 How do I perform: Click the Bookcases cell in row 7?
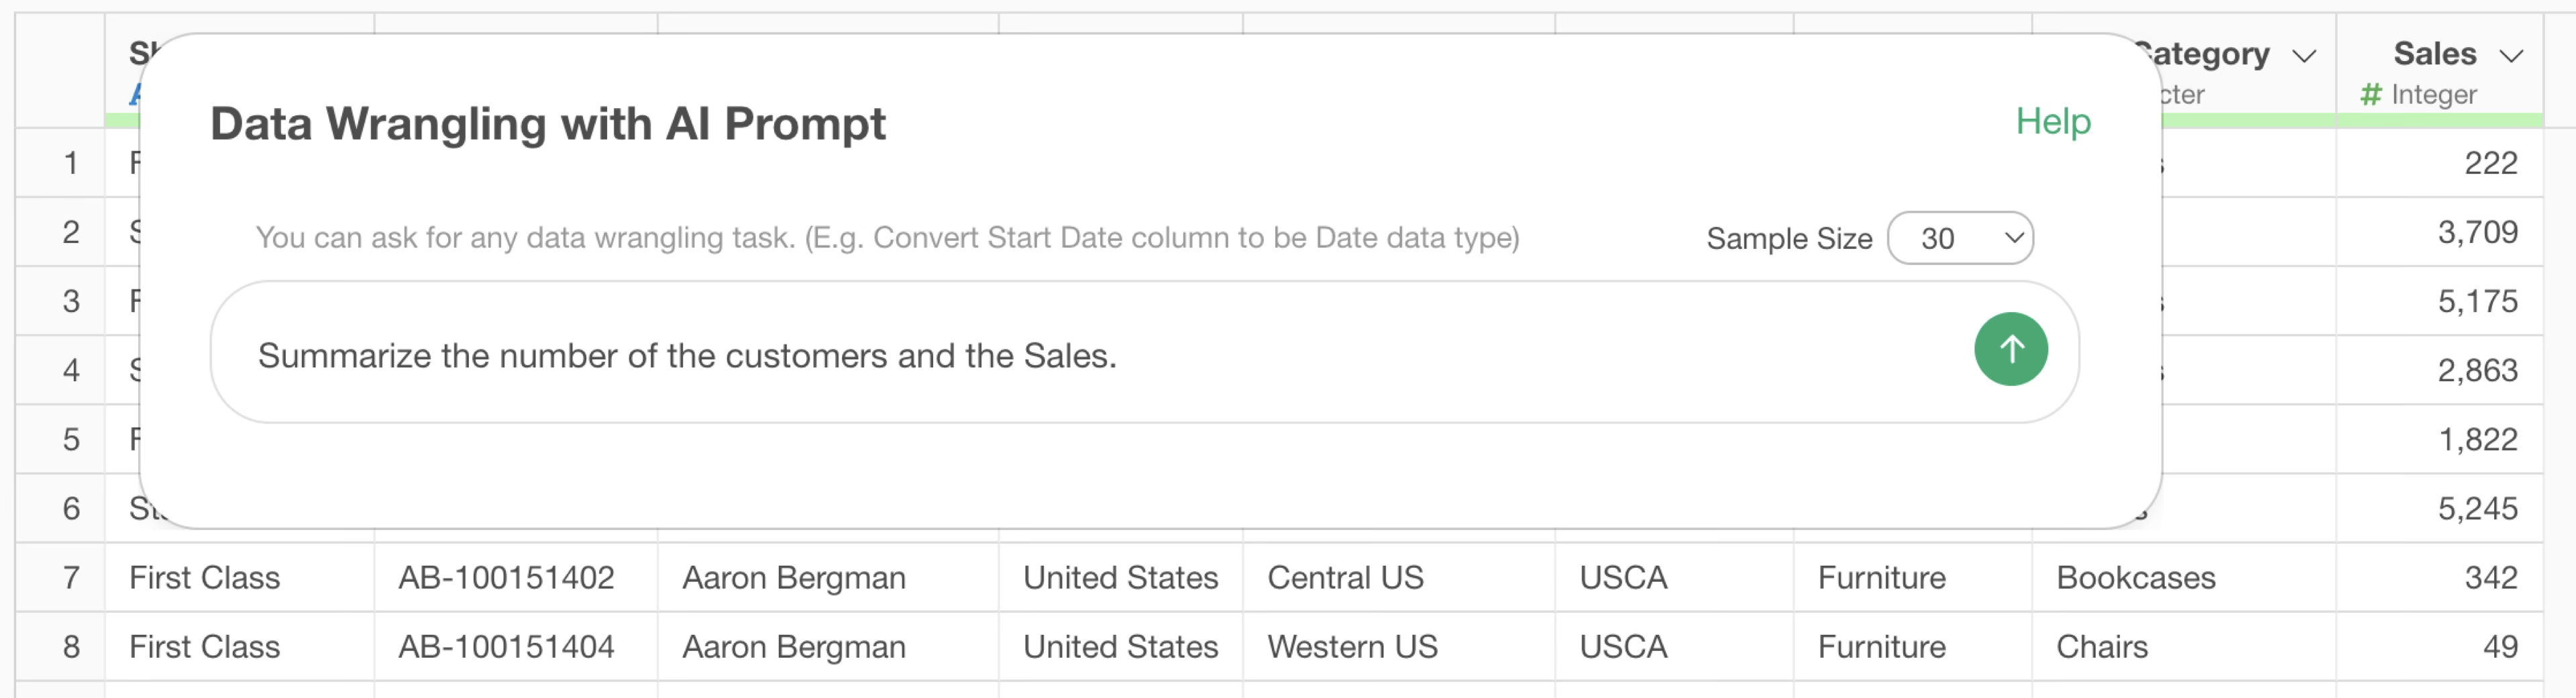coord(2135,577)
